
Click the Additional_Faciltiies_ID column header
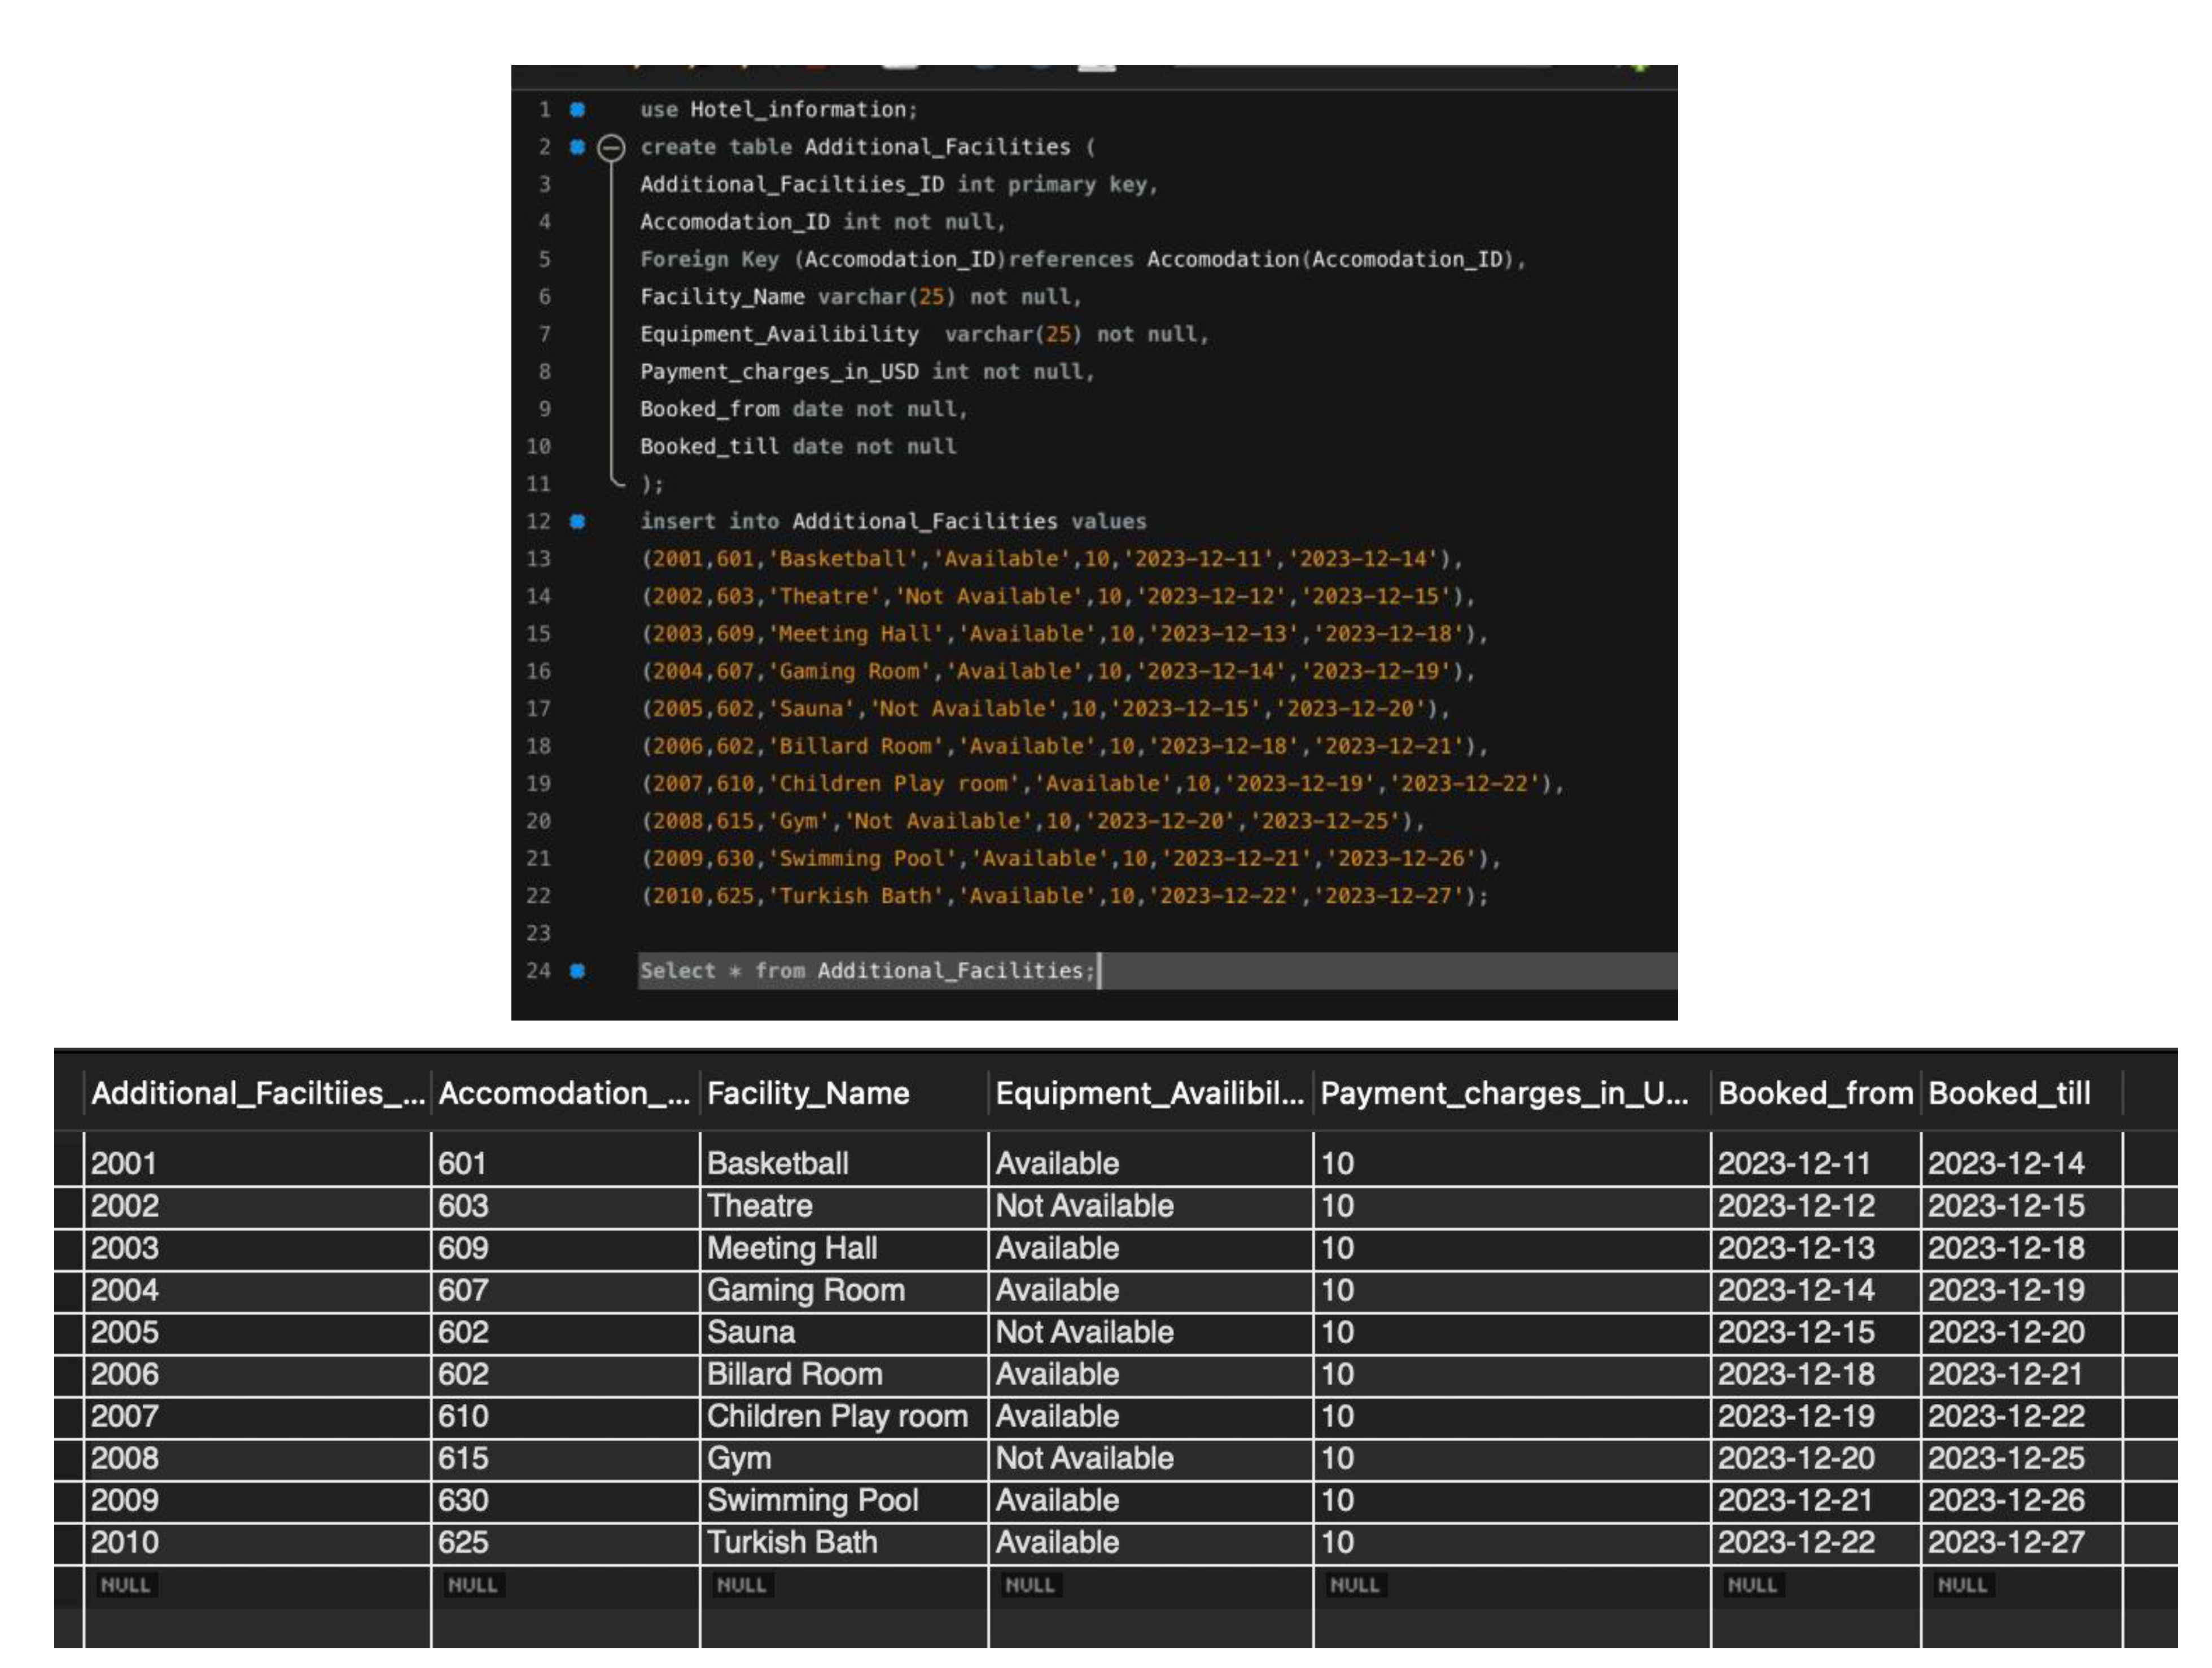[x=257, y=1093]
